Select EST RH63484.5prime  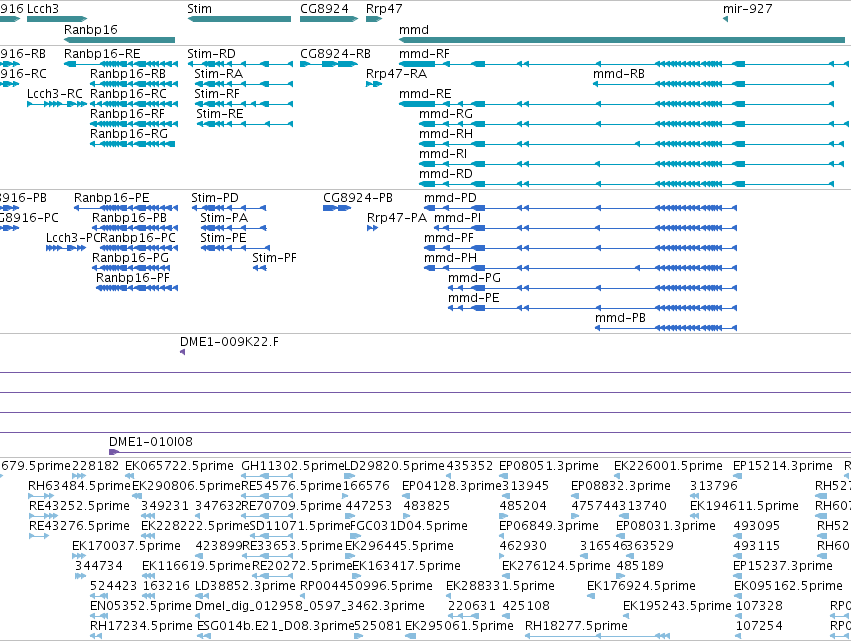[80, 486]
